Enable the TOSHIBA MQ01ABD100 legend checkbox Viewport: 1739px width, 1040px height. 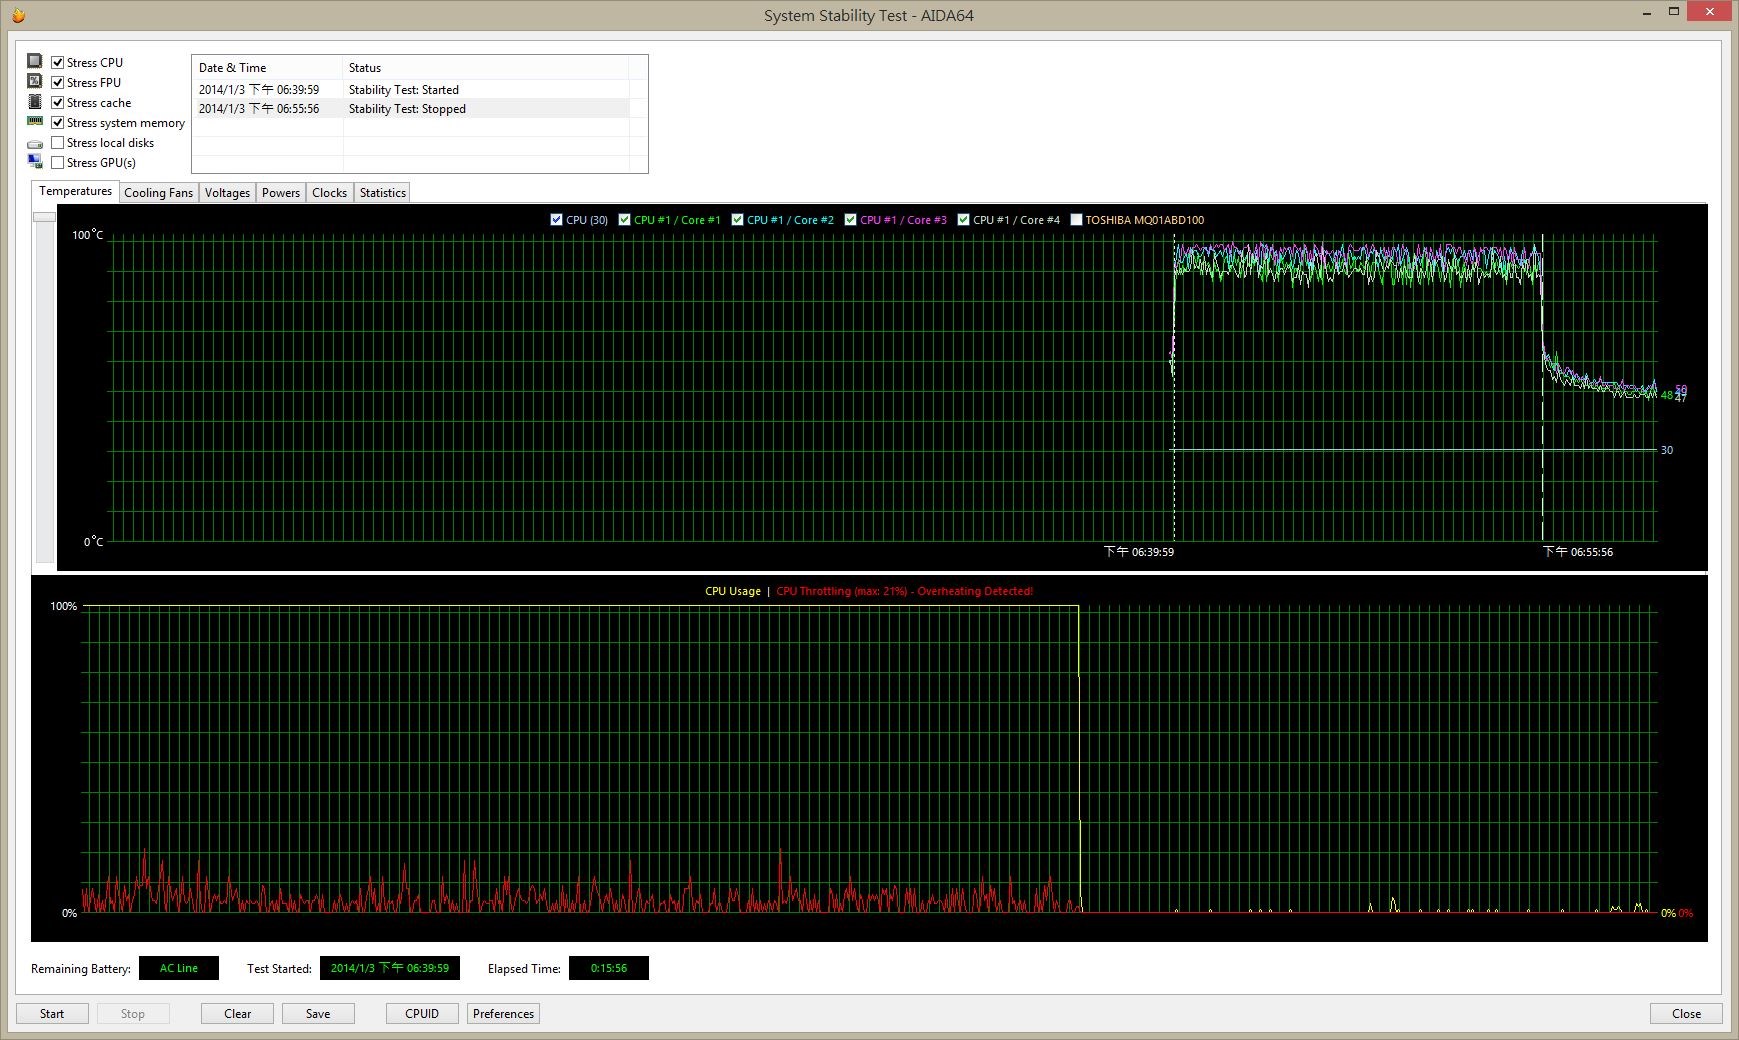tap(1077, 219)
